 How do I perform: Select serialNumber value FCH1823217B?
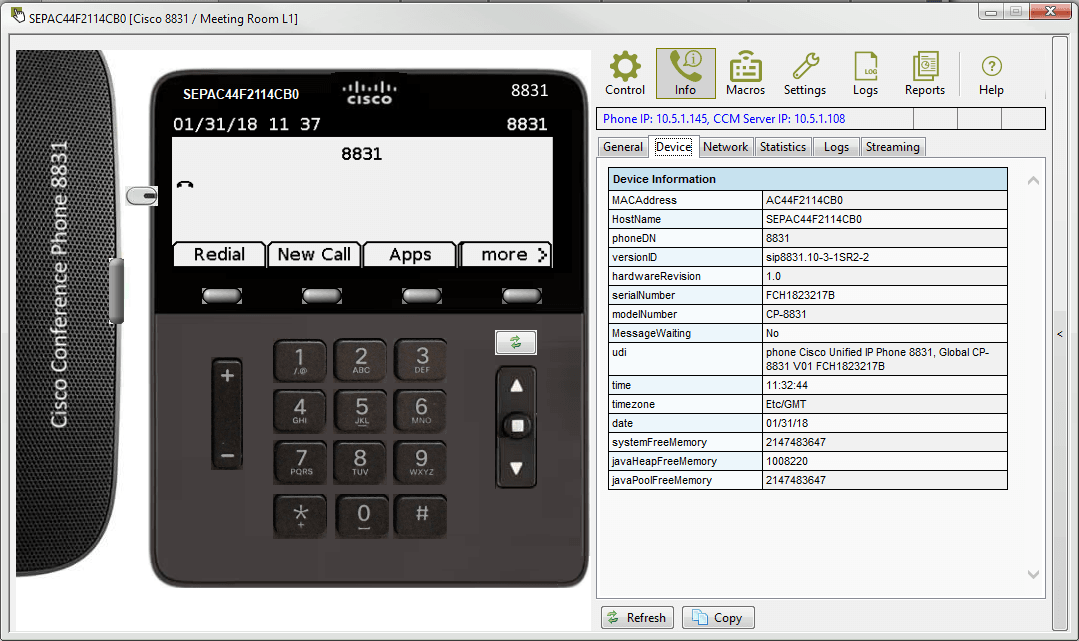[800, 295]
